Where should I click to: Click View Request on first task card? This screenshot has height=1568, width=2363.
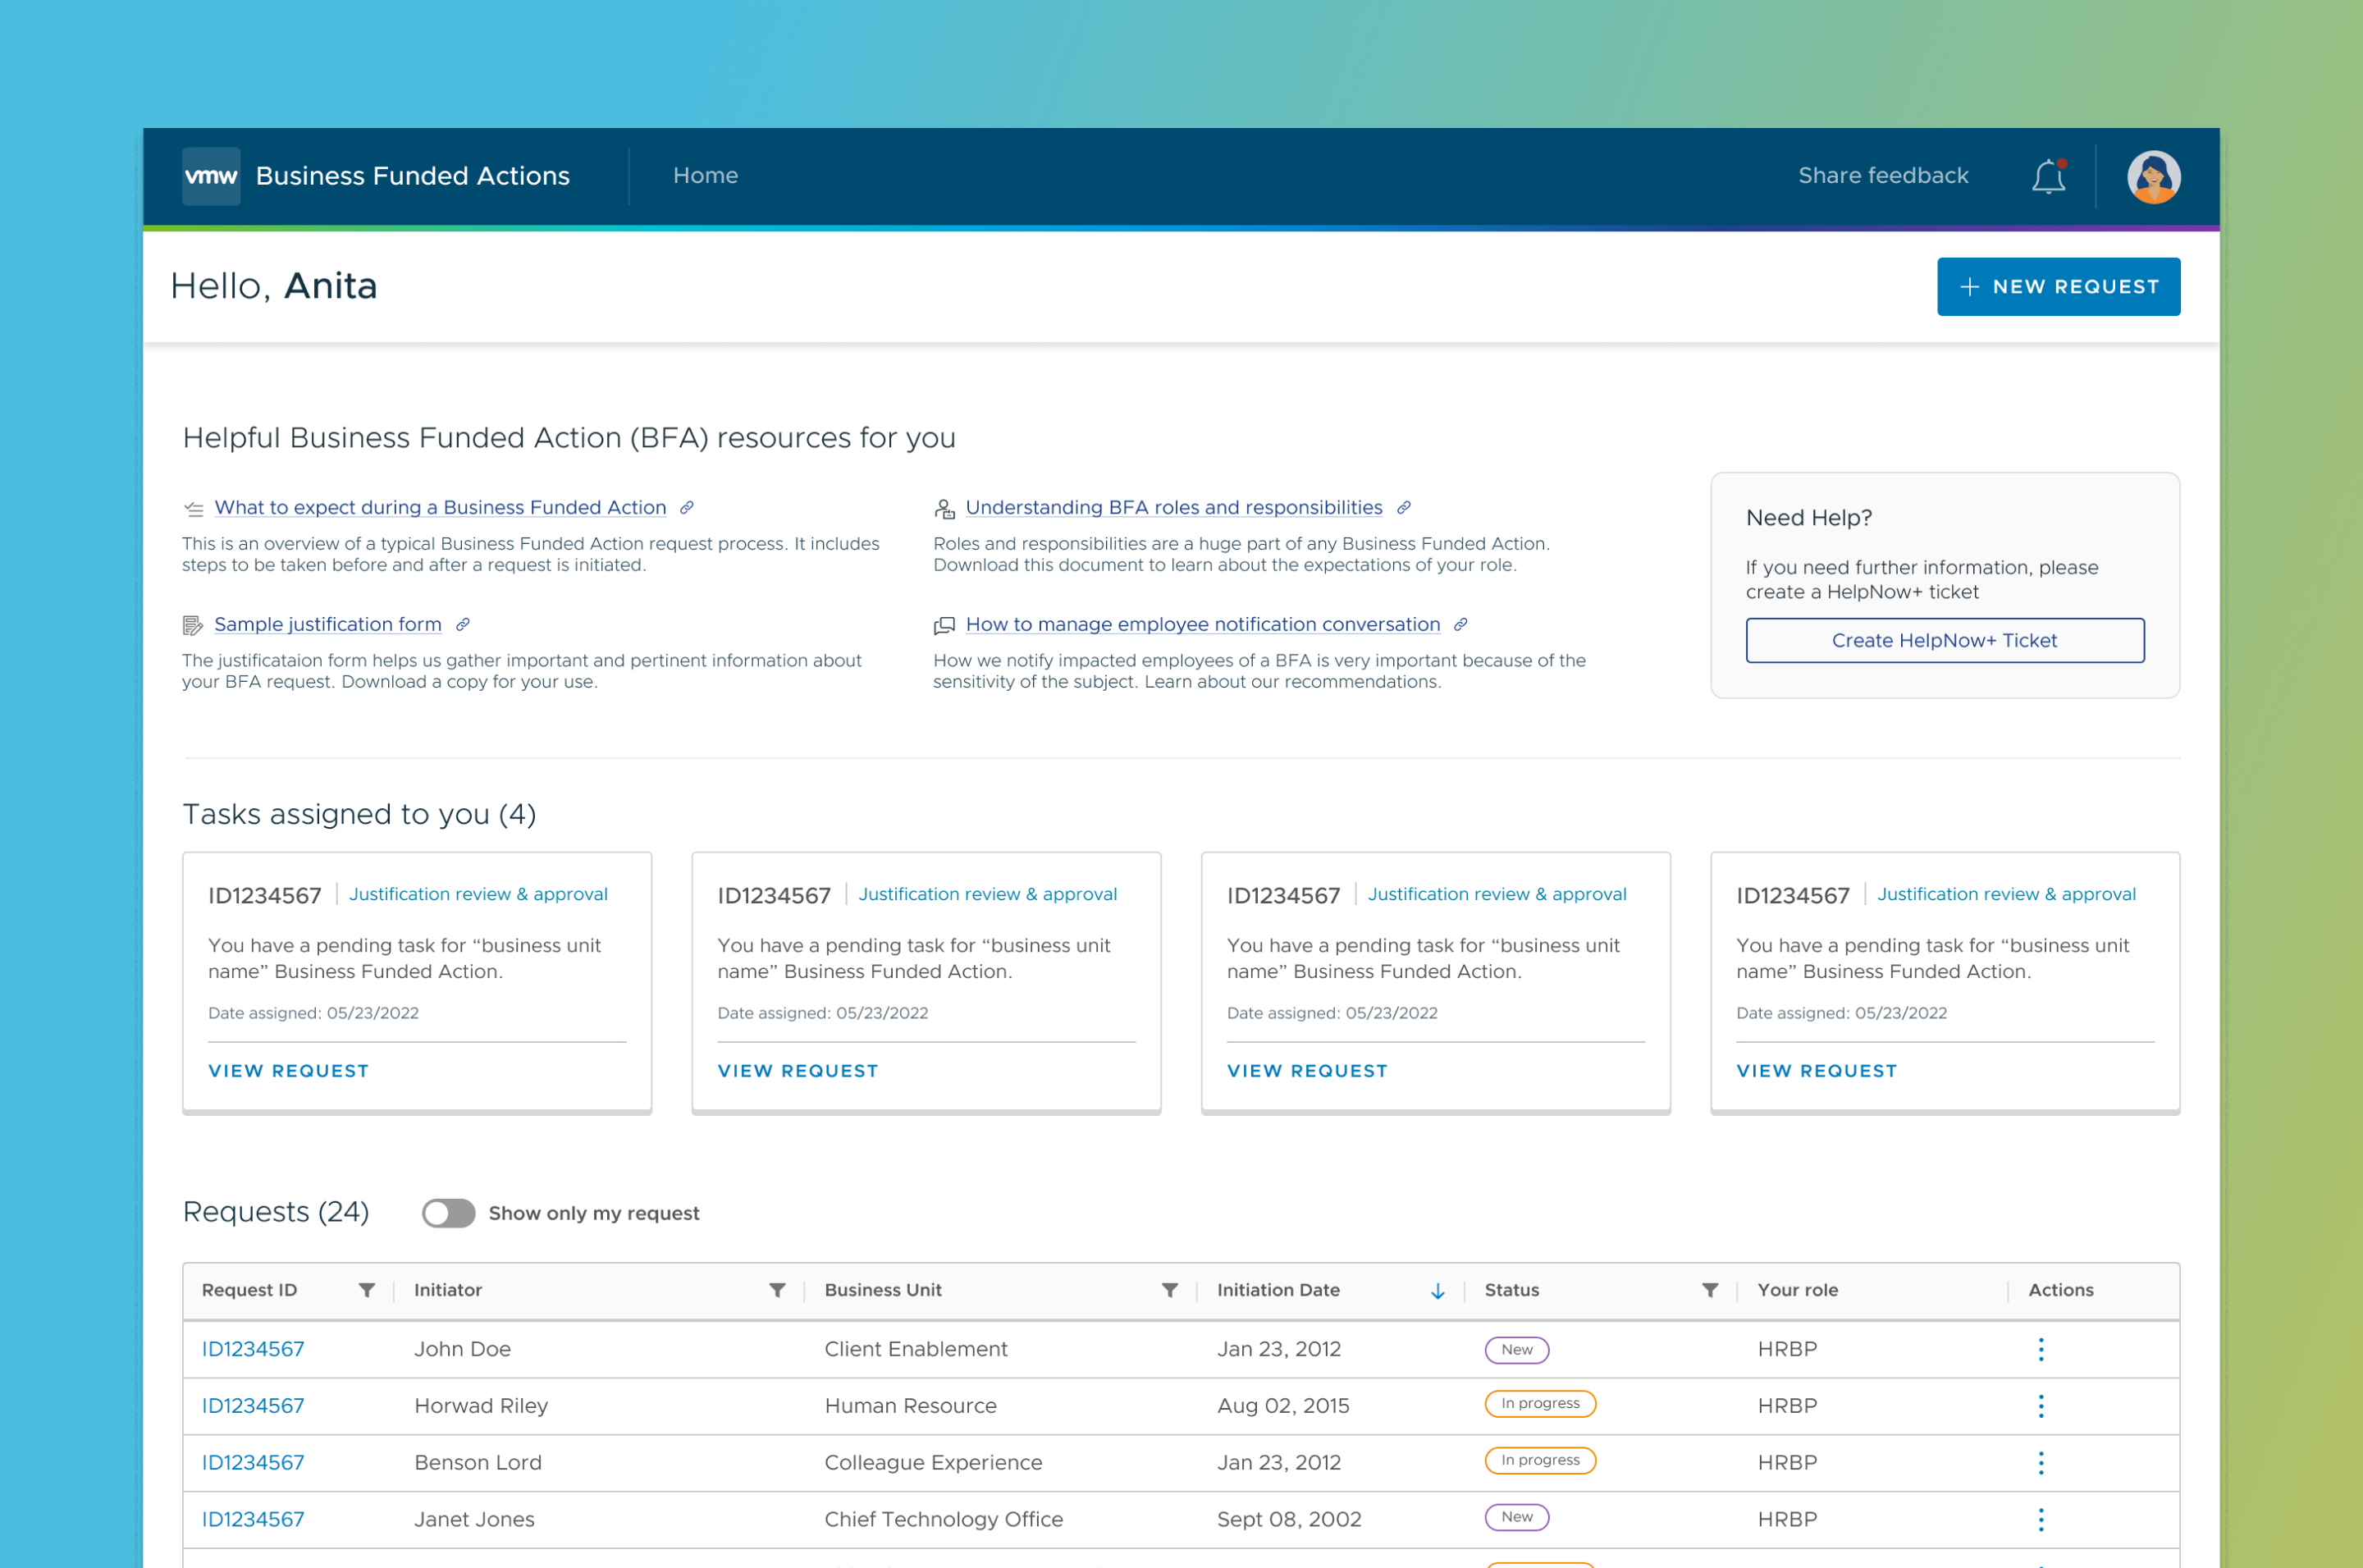288,1071
